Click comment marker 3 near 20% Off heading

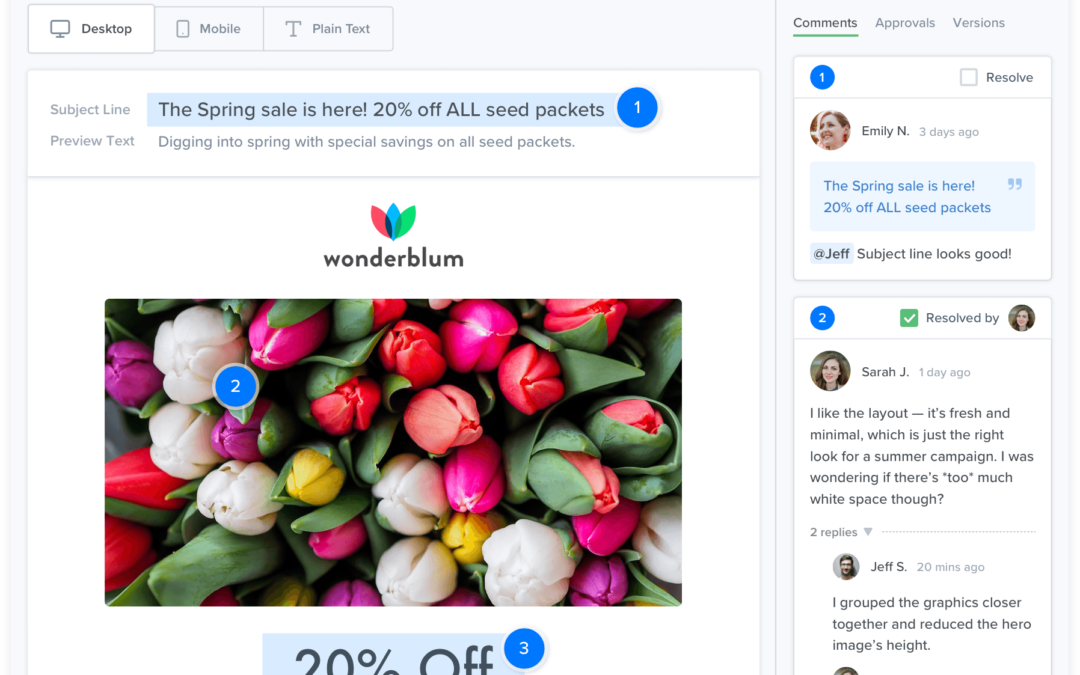(x=524, y=648)
